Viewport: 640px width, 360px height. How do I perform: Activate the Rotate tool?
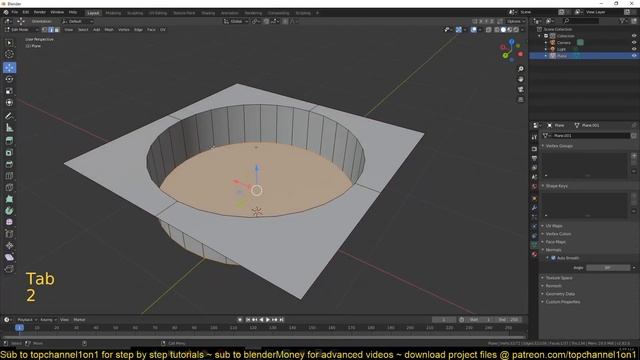click(9, 79)
